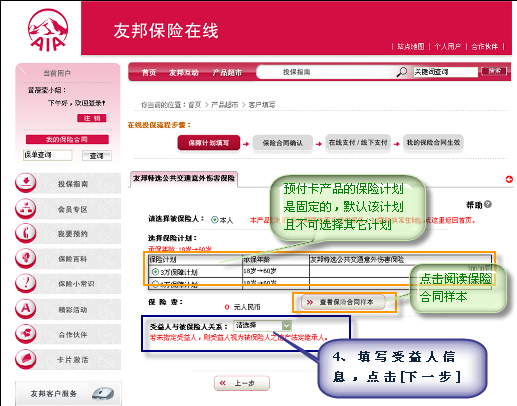Image resolution: width=517 pixels, height=406 pixels.
Task: Open 会员专区 sidebar icon
Action: (26, 208)
